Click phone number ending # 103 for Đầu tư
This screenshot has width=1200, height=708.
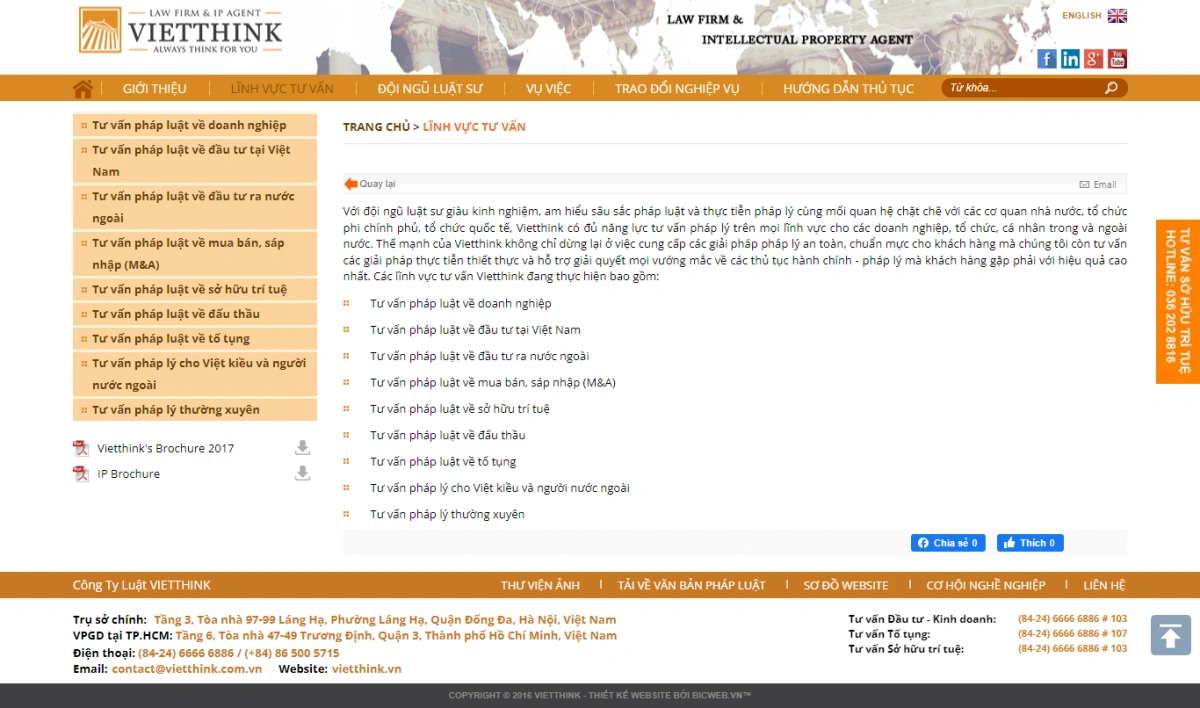(1072, 619)
